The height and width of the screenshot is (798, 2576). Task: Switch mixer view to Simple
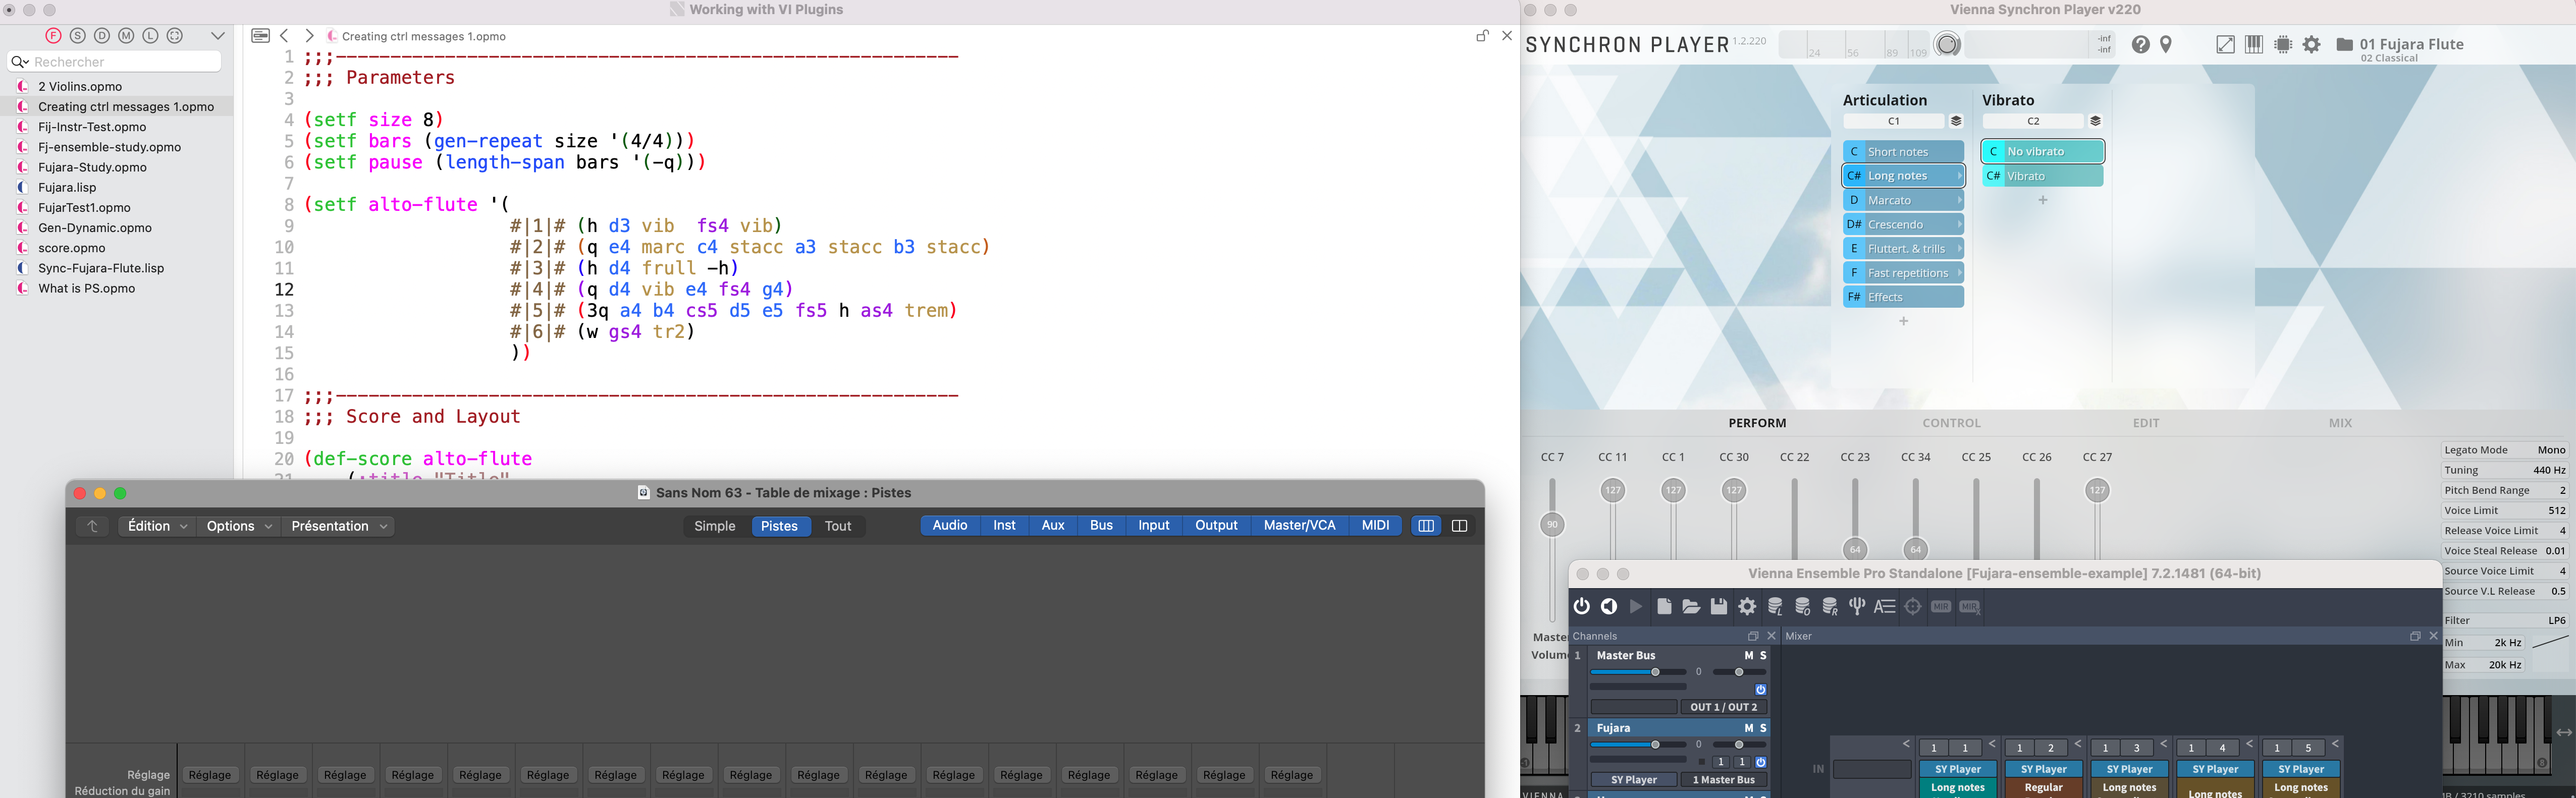tap(715, 526)
